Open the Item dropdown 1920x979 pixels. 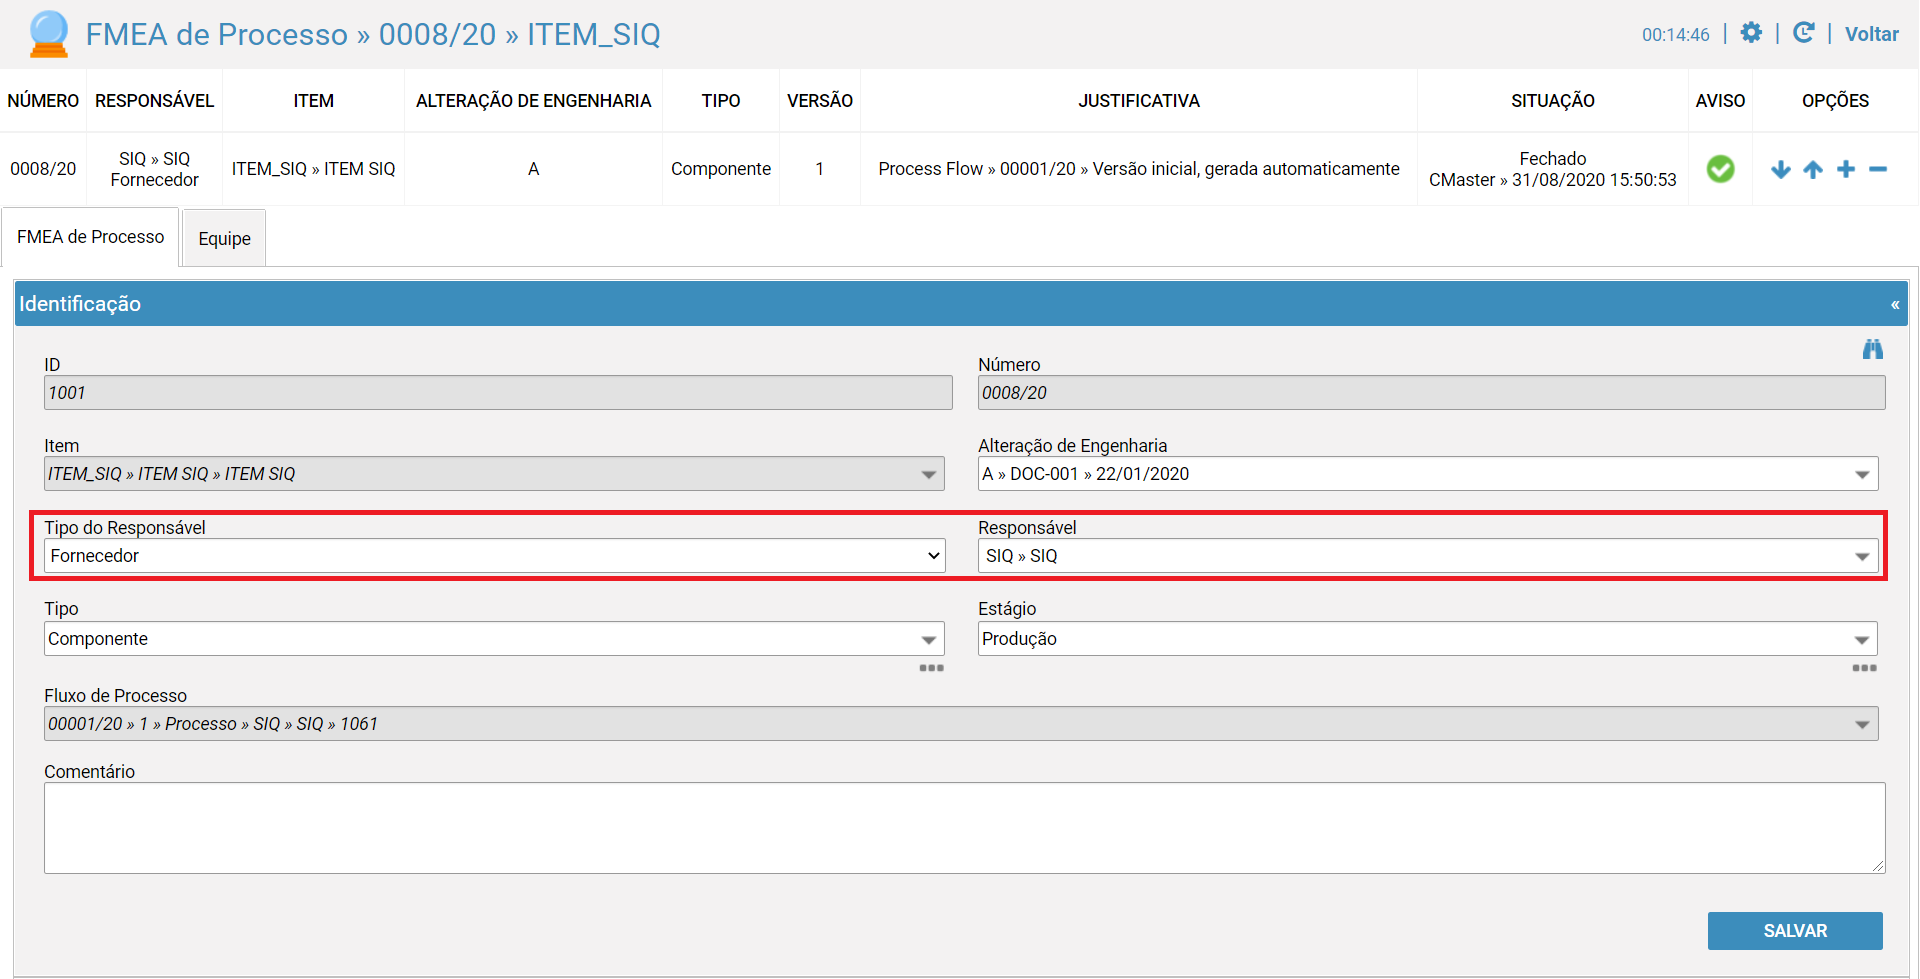click(494, 474)
